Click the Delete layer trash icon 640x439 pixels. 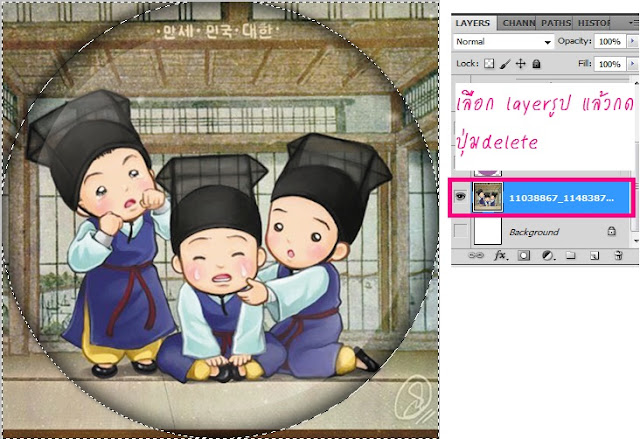tap(618, 255)
